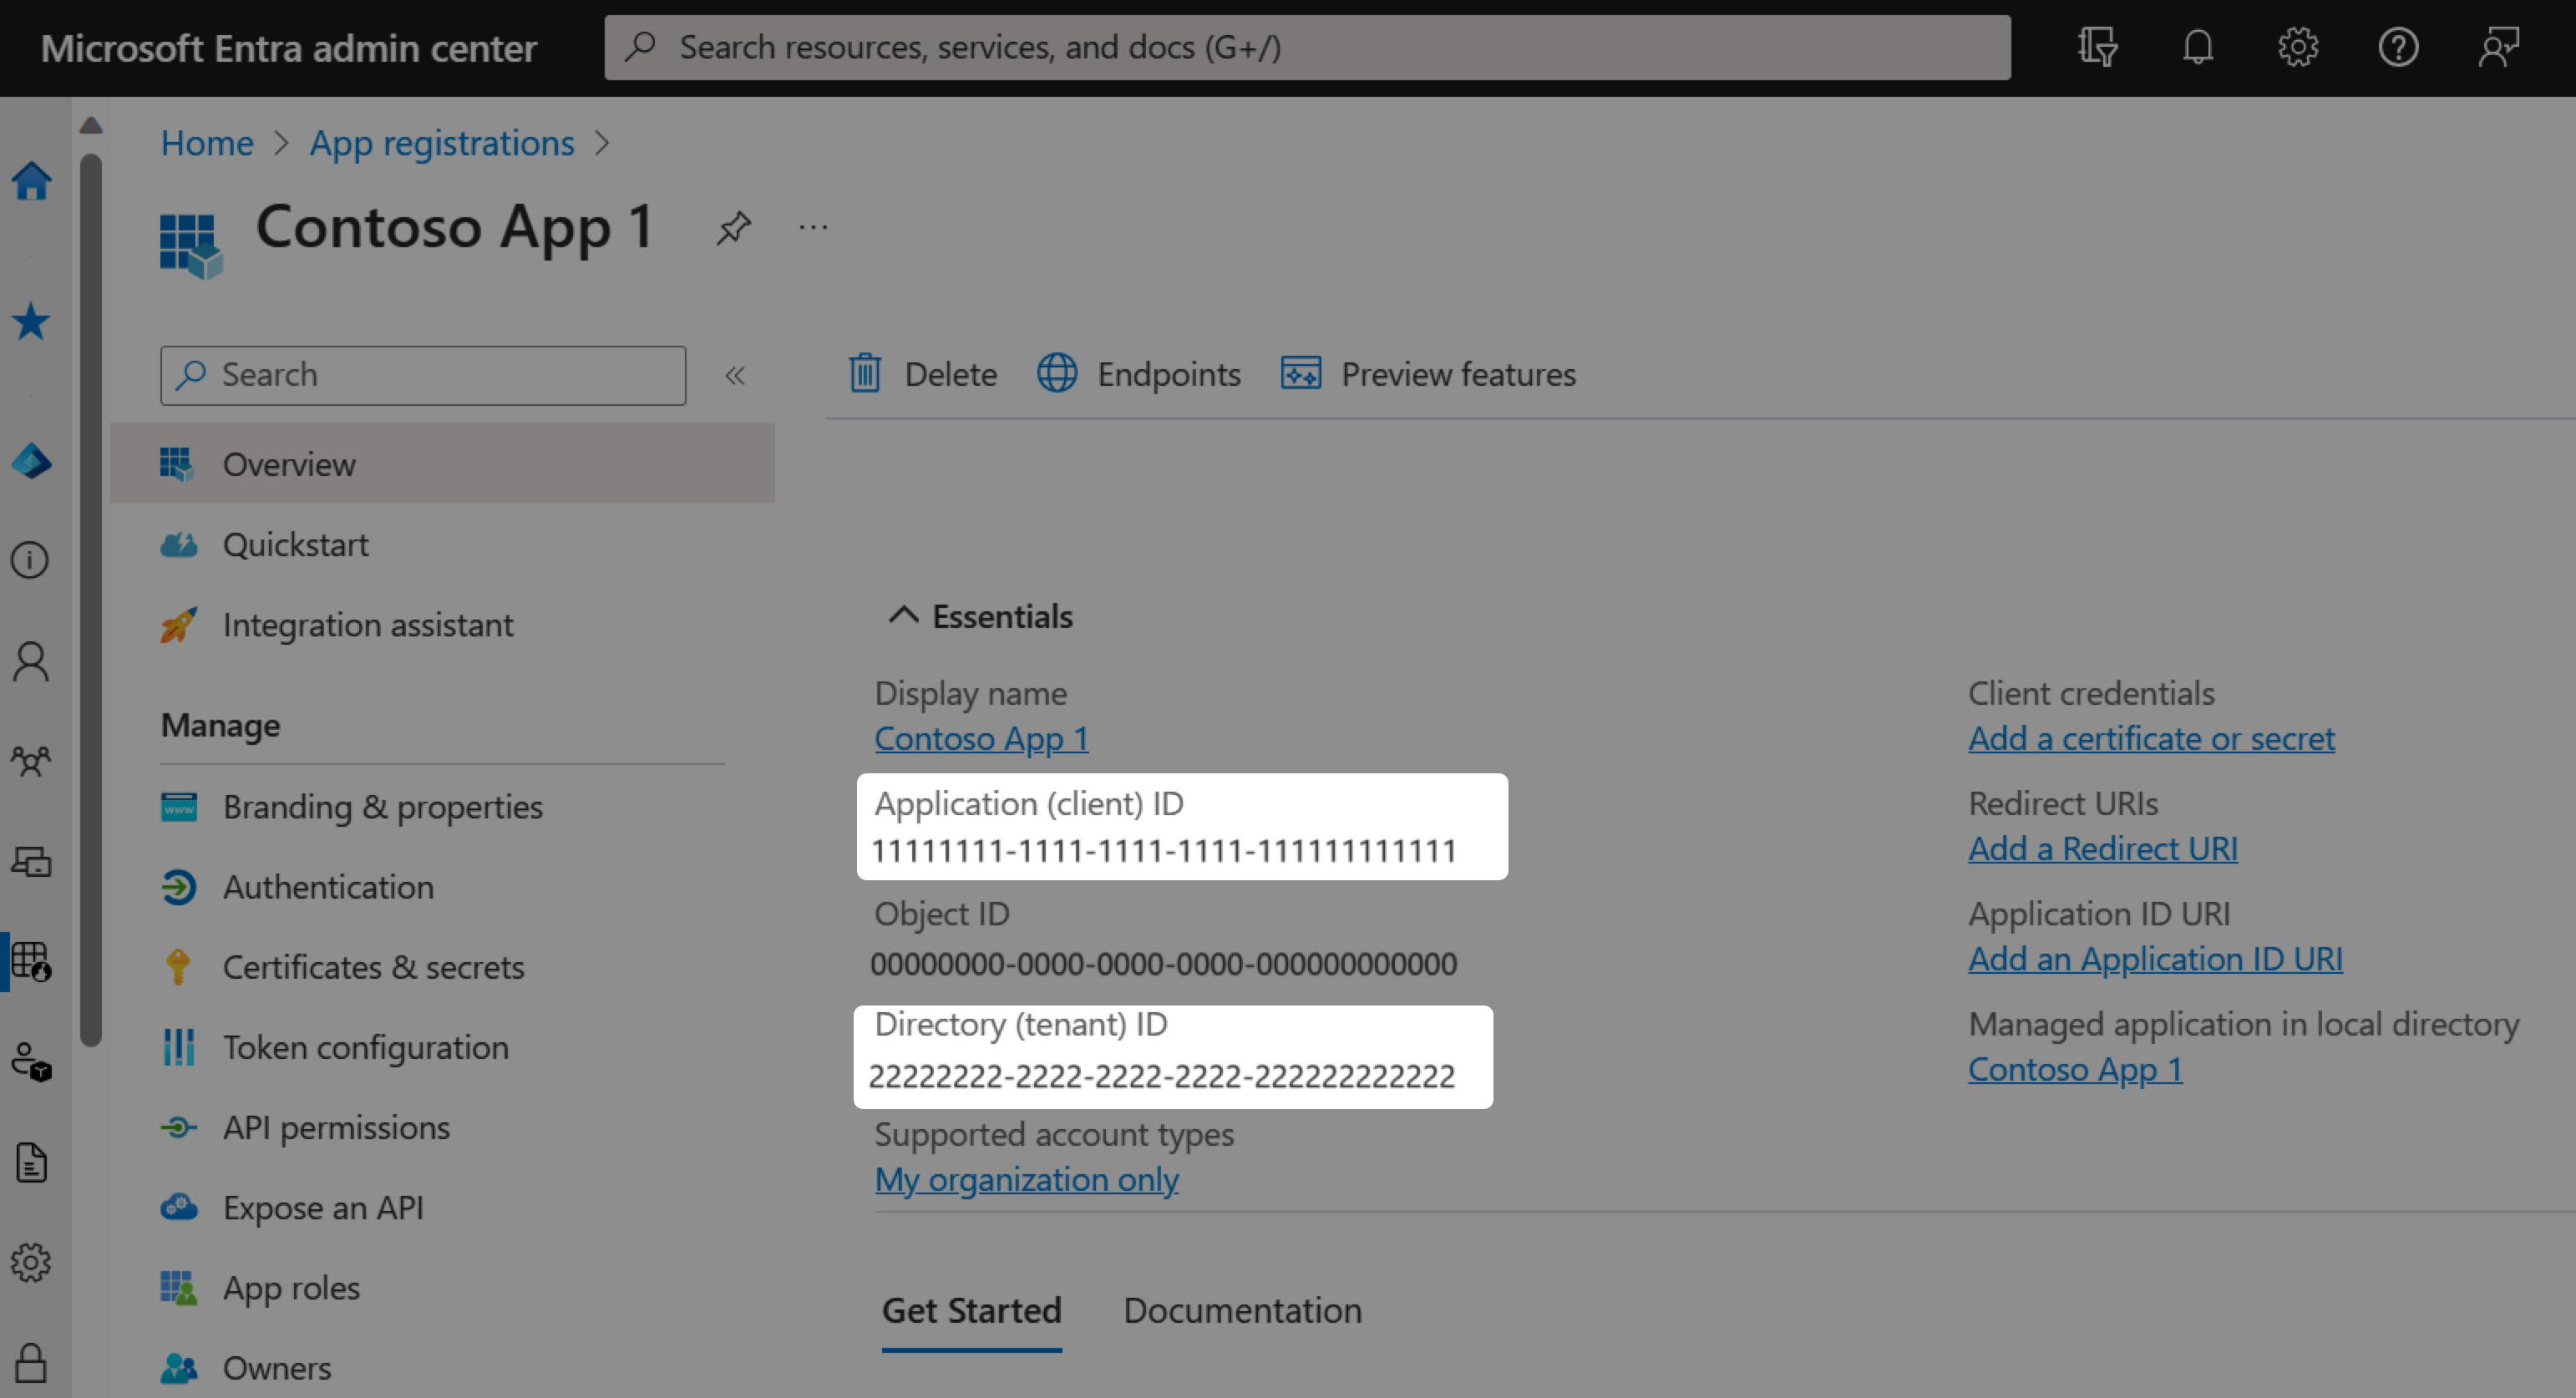Viewport: 2576px width, 1398px height.
Task: Open Favorites star in left rail
Action: pos(31,321)
